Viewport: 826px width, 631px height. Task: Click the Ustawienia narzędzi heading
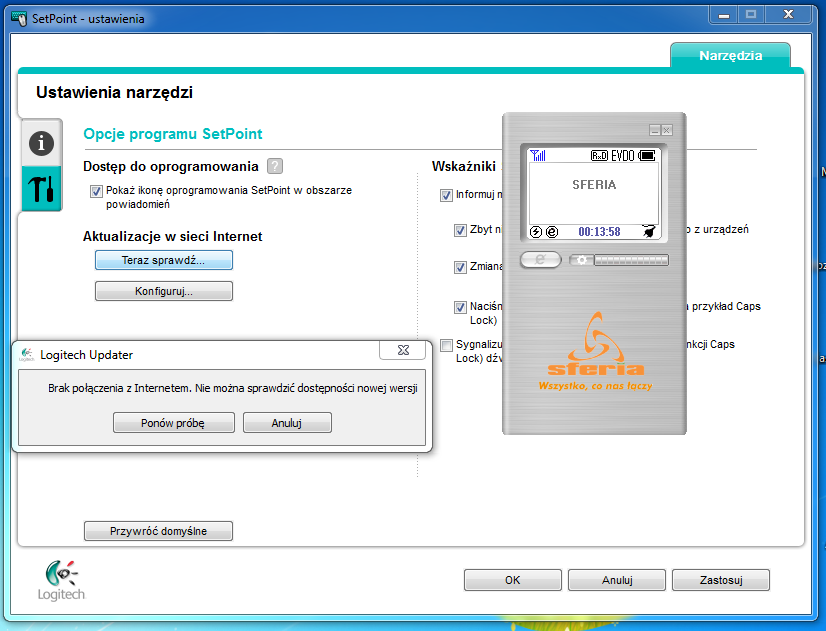pos(114,93)
